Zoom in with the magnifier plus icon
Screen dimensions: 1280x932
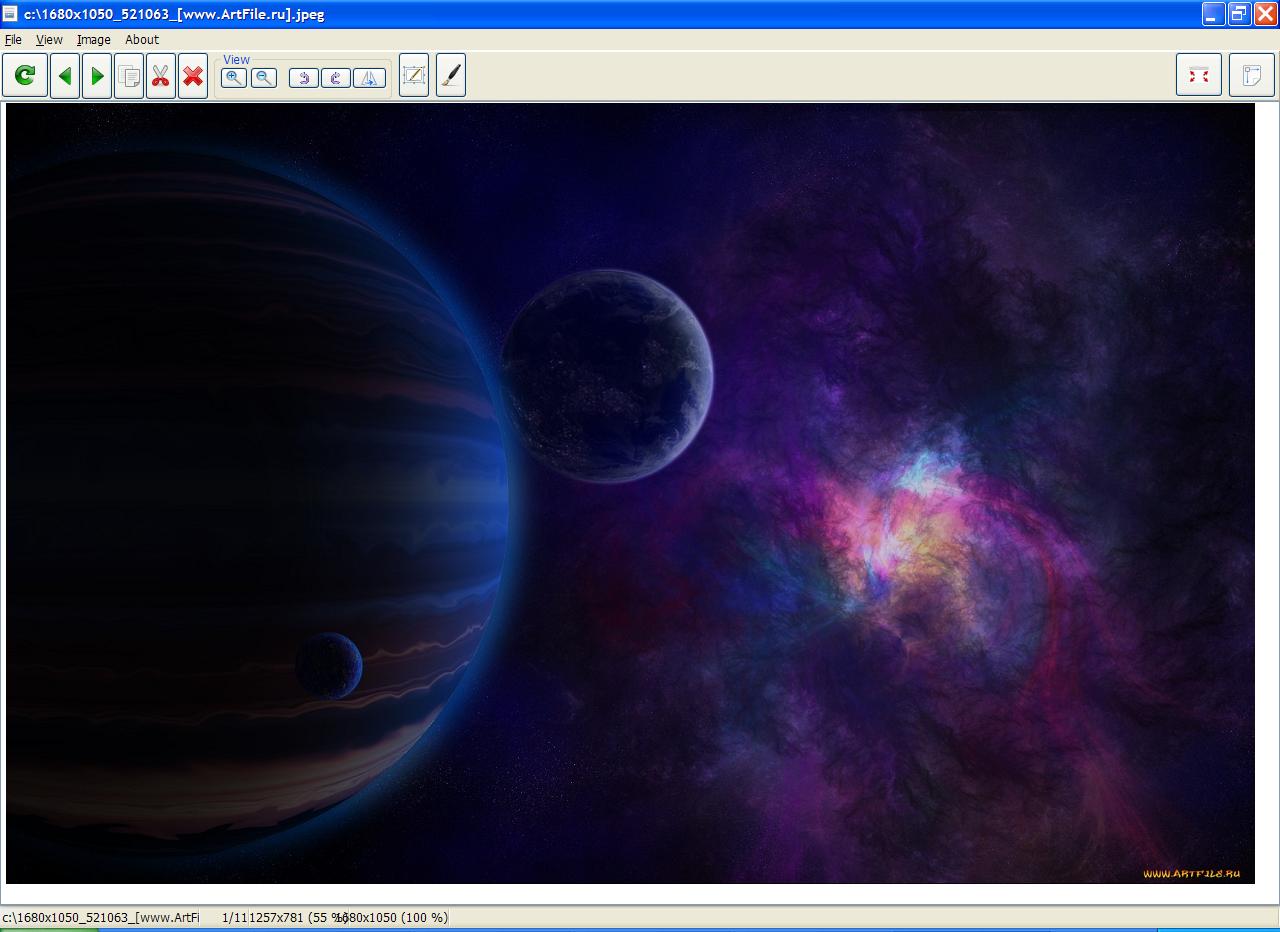coord(234,78)
